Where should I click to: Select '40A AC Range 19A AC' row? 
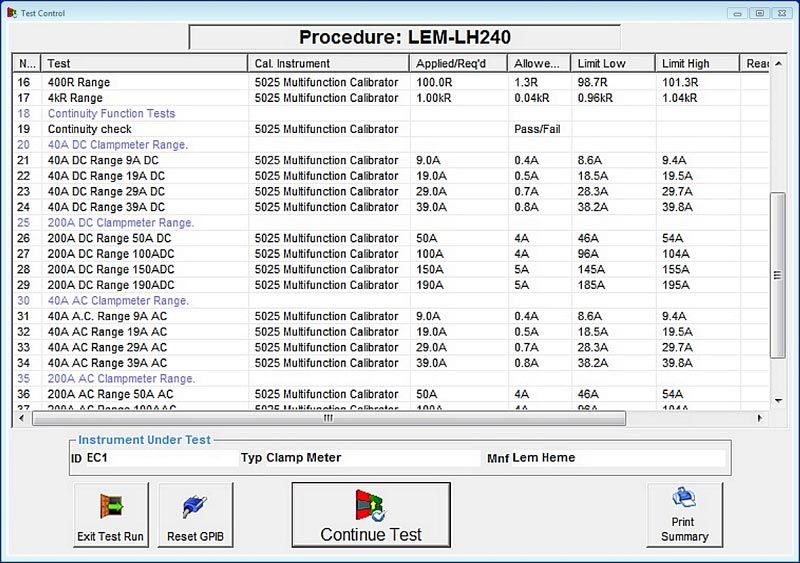pos(391,332)
